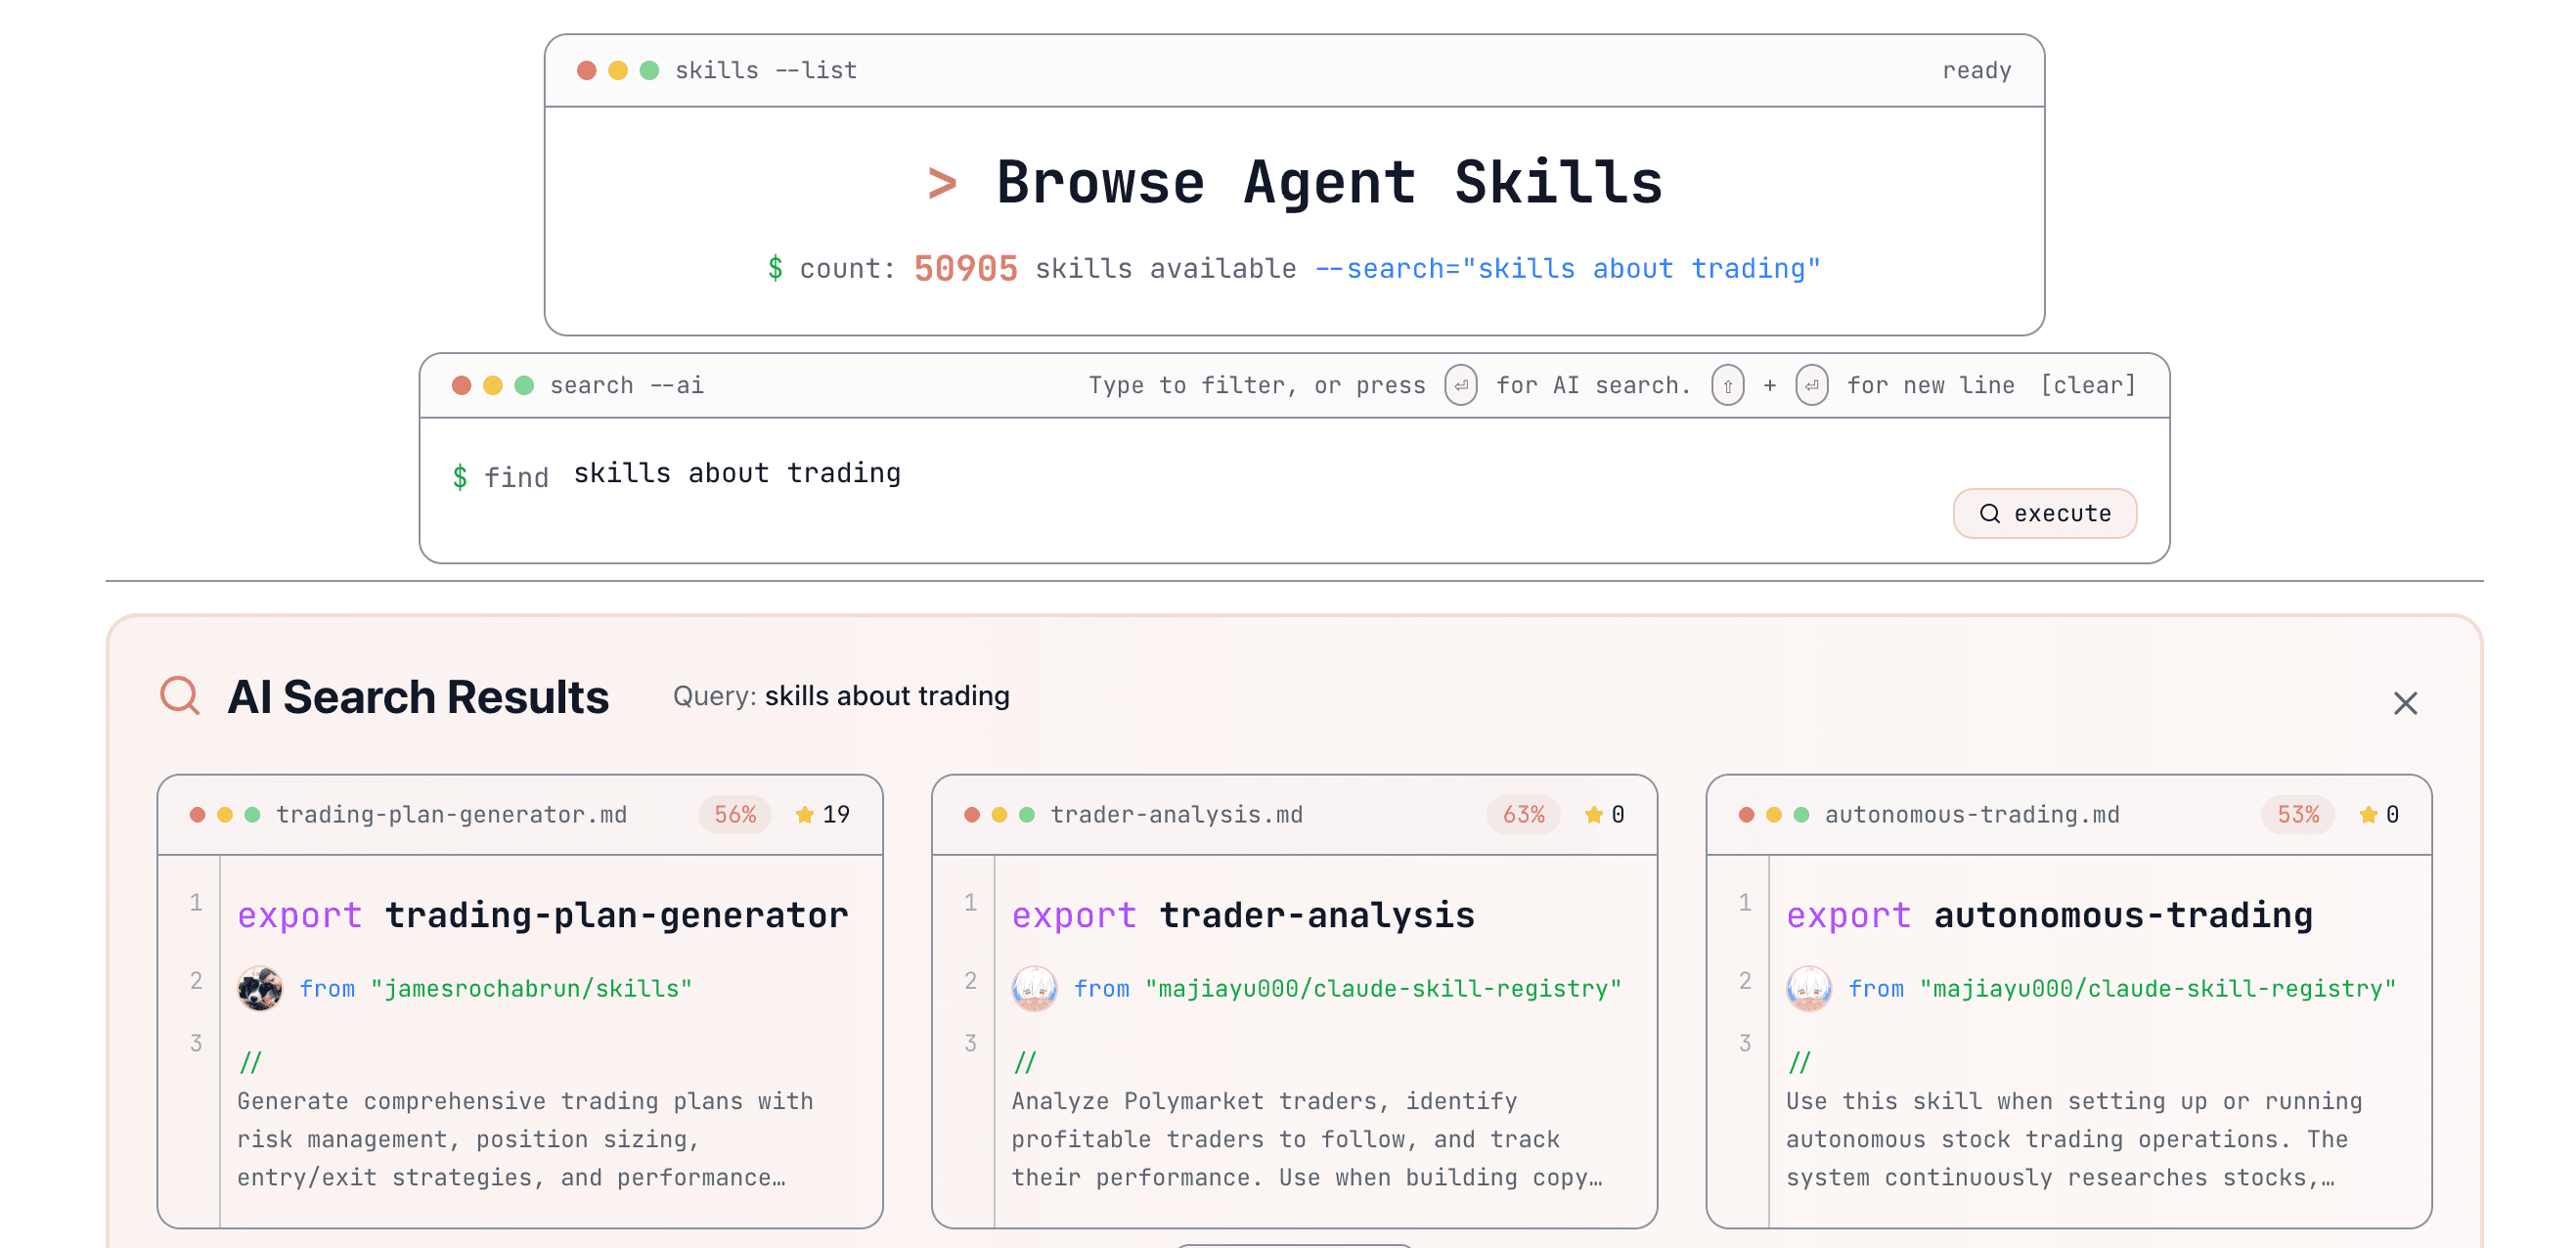Click the enter key icon for AI search hint
2576x1248 pixels.
pos(1461,384)
